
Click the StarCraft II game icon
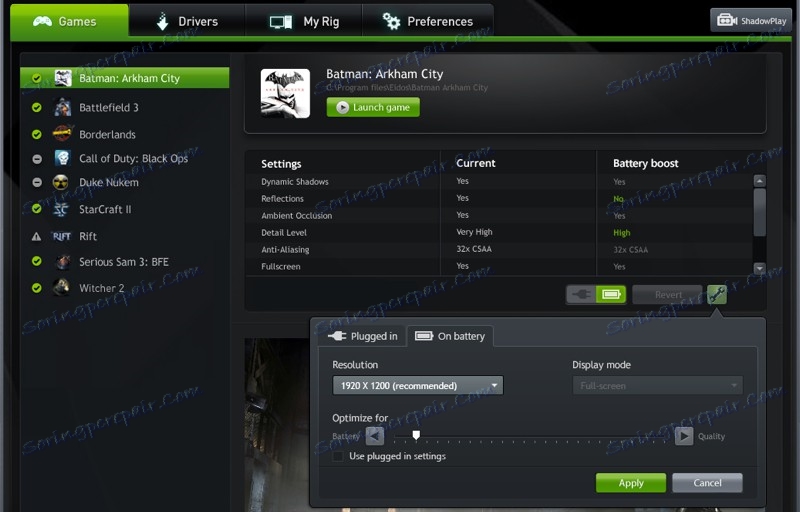point(61,210)
